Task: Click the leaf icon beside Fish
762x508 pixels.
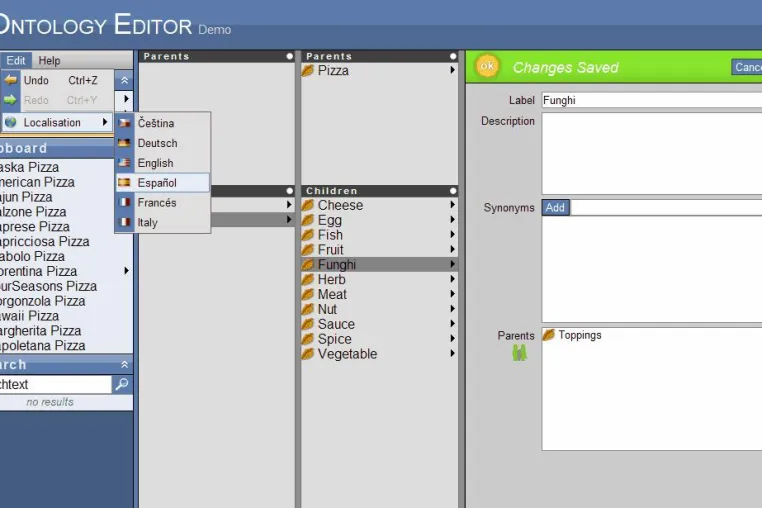Action: point(308,235)
